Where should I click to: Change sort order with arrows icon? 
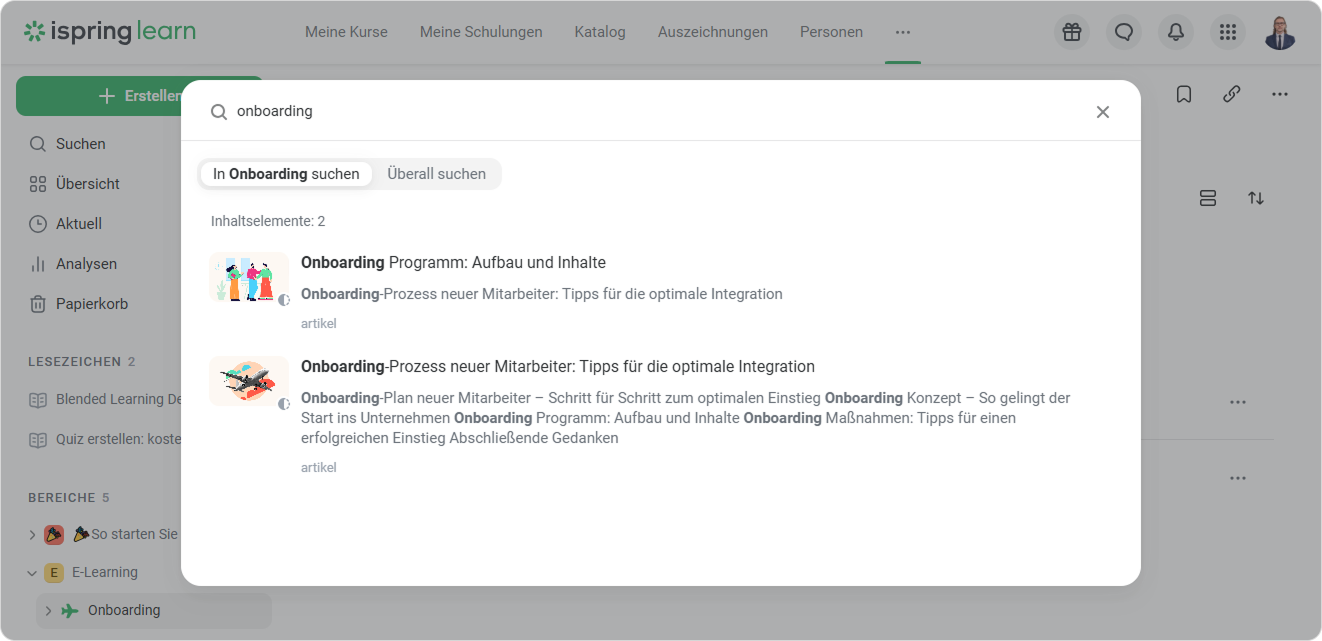coord(1256,198)
